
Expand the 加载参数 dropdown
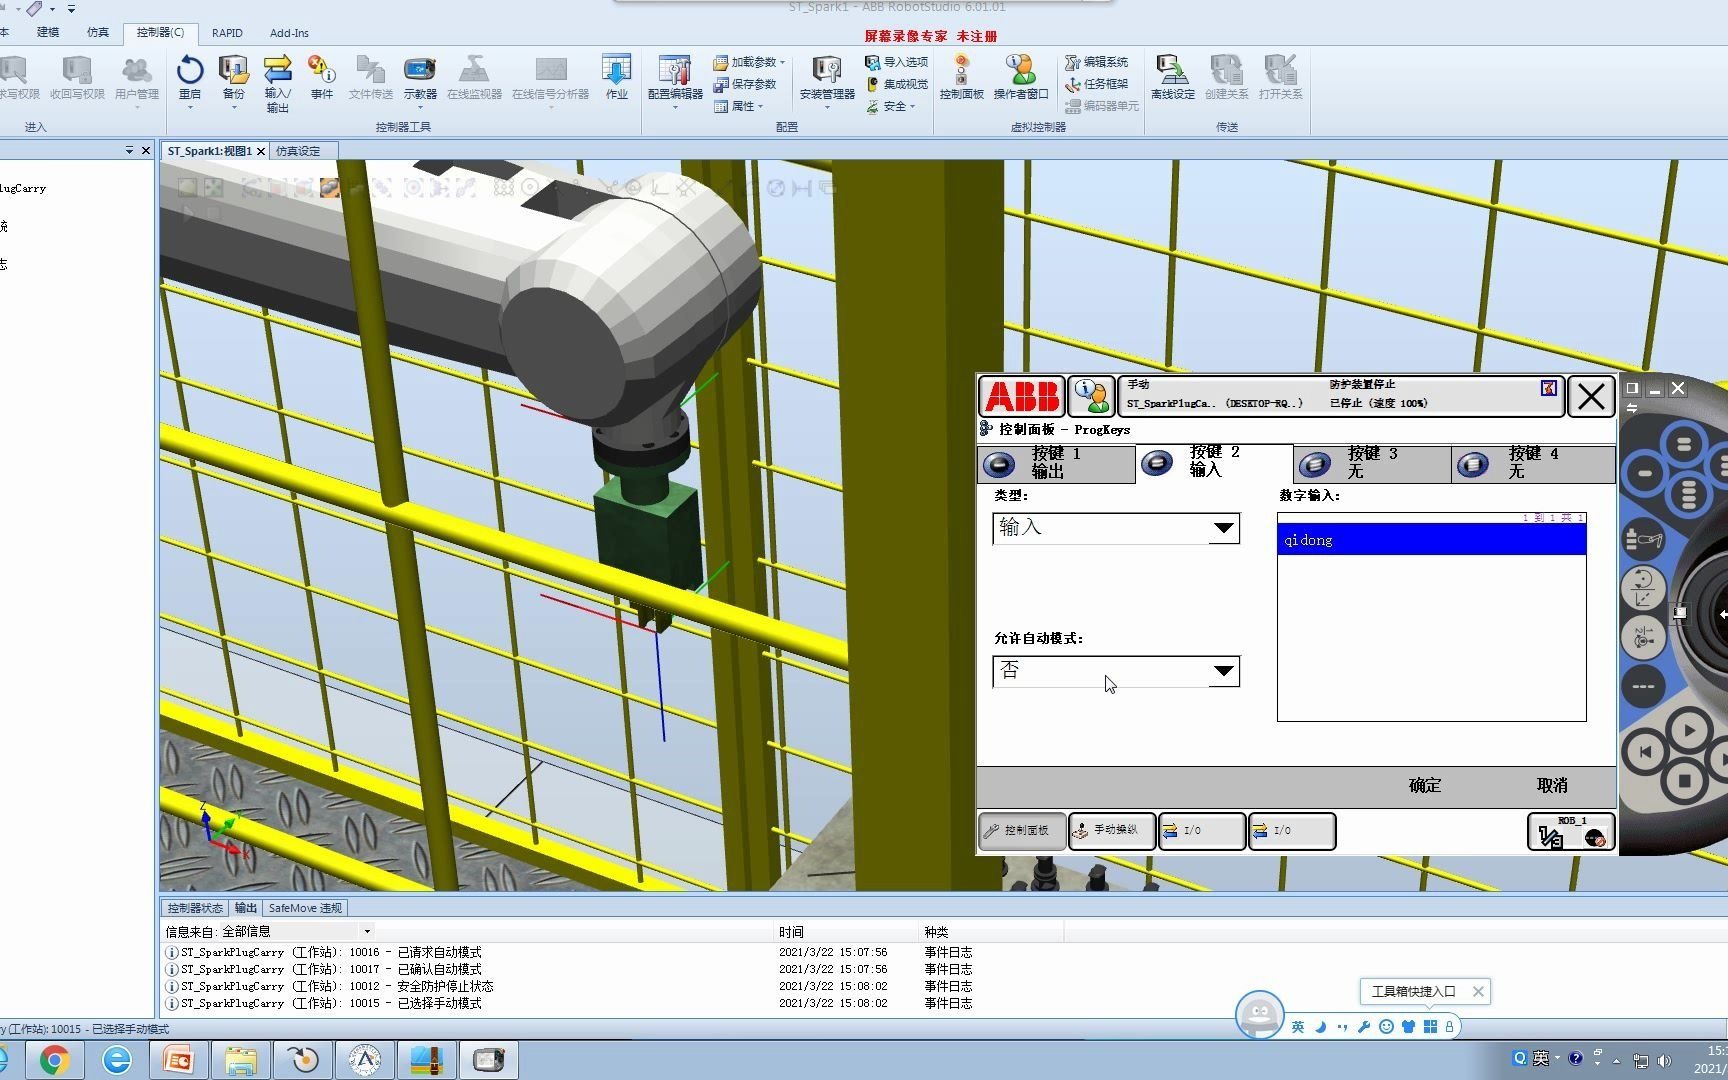[x=782, y=62]
